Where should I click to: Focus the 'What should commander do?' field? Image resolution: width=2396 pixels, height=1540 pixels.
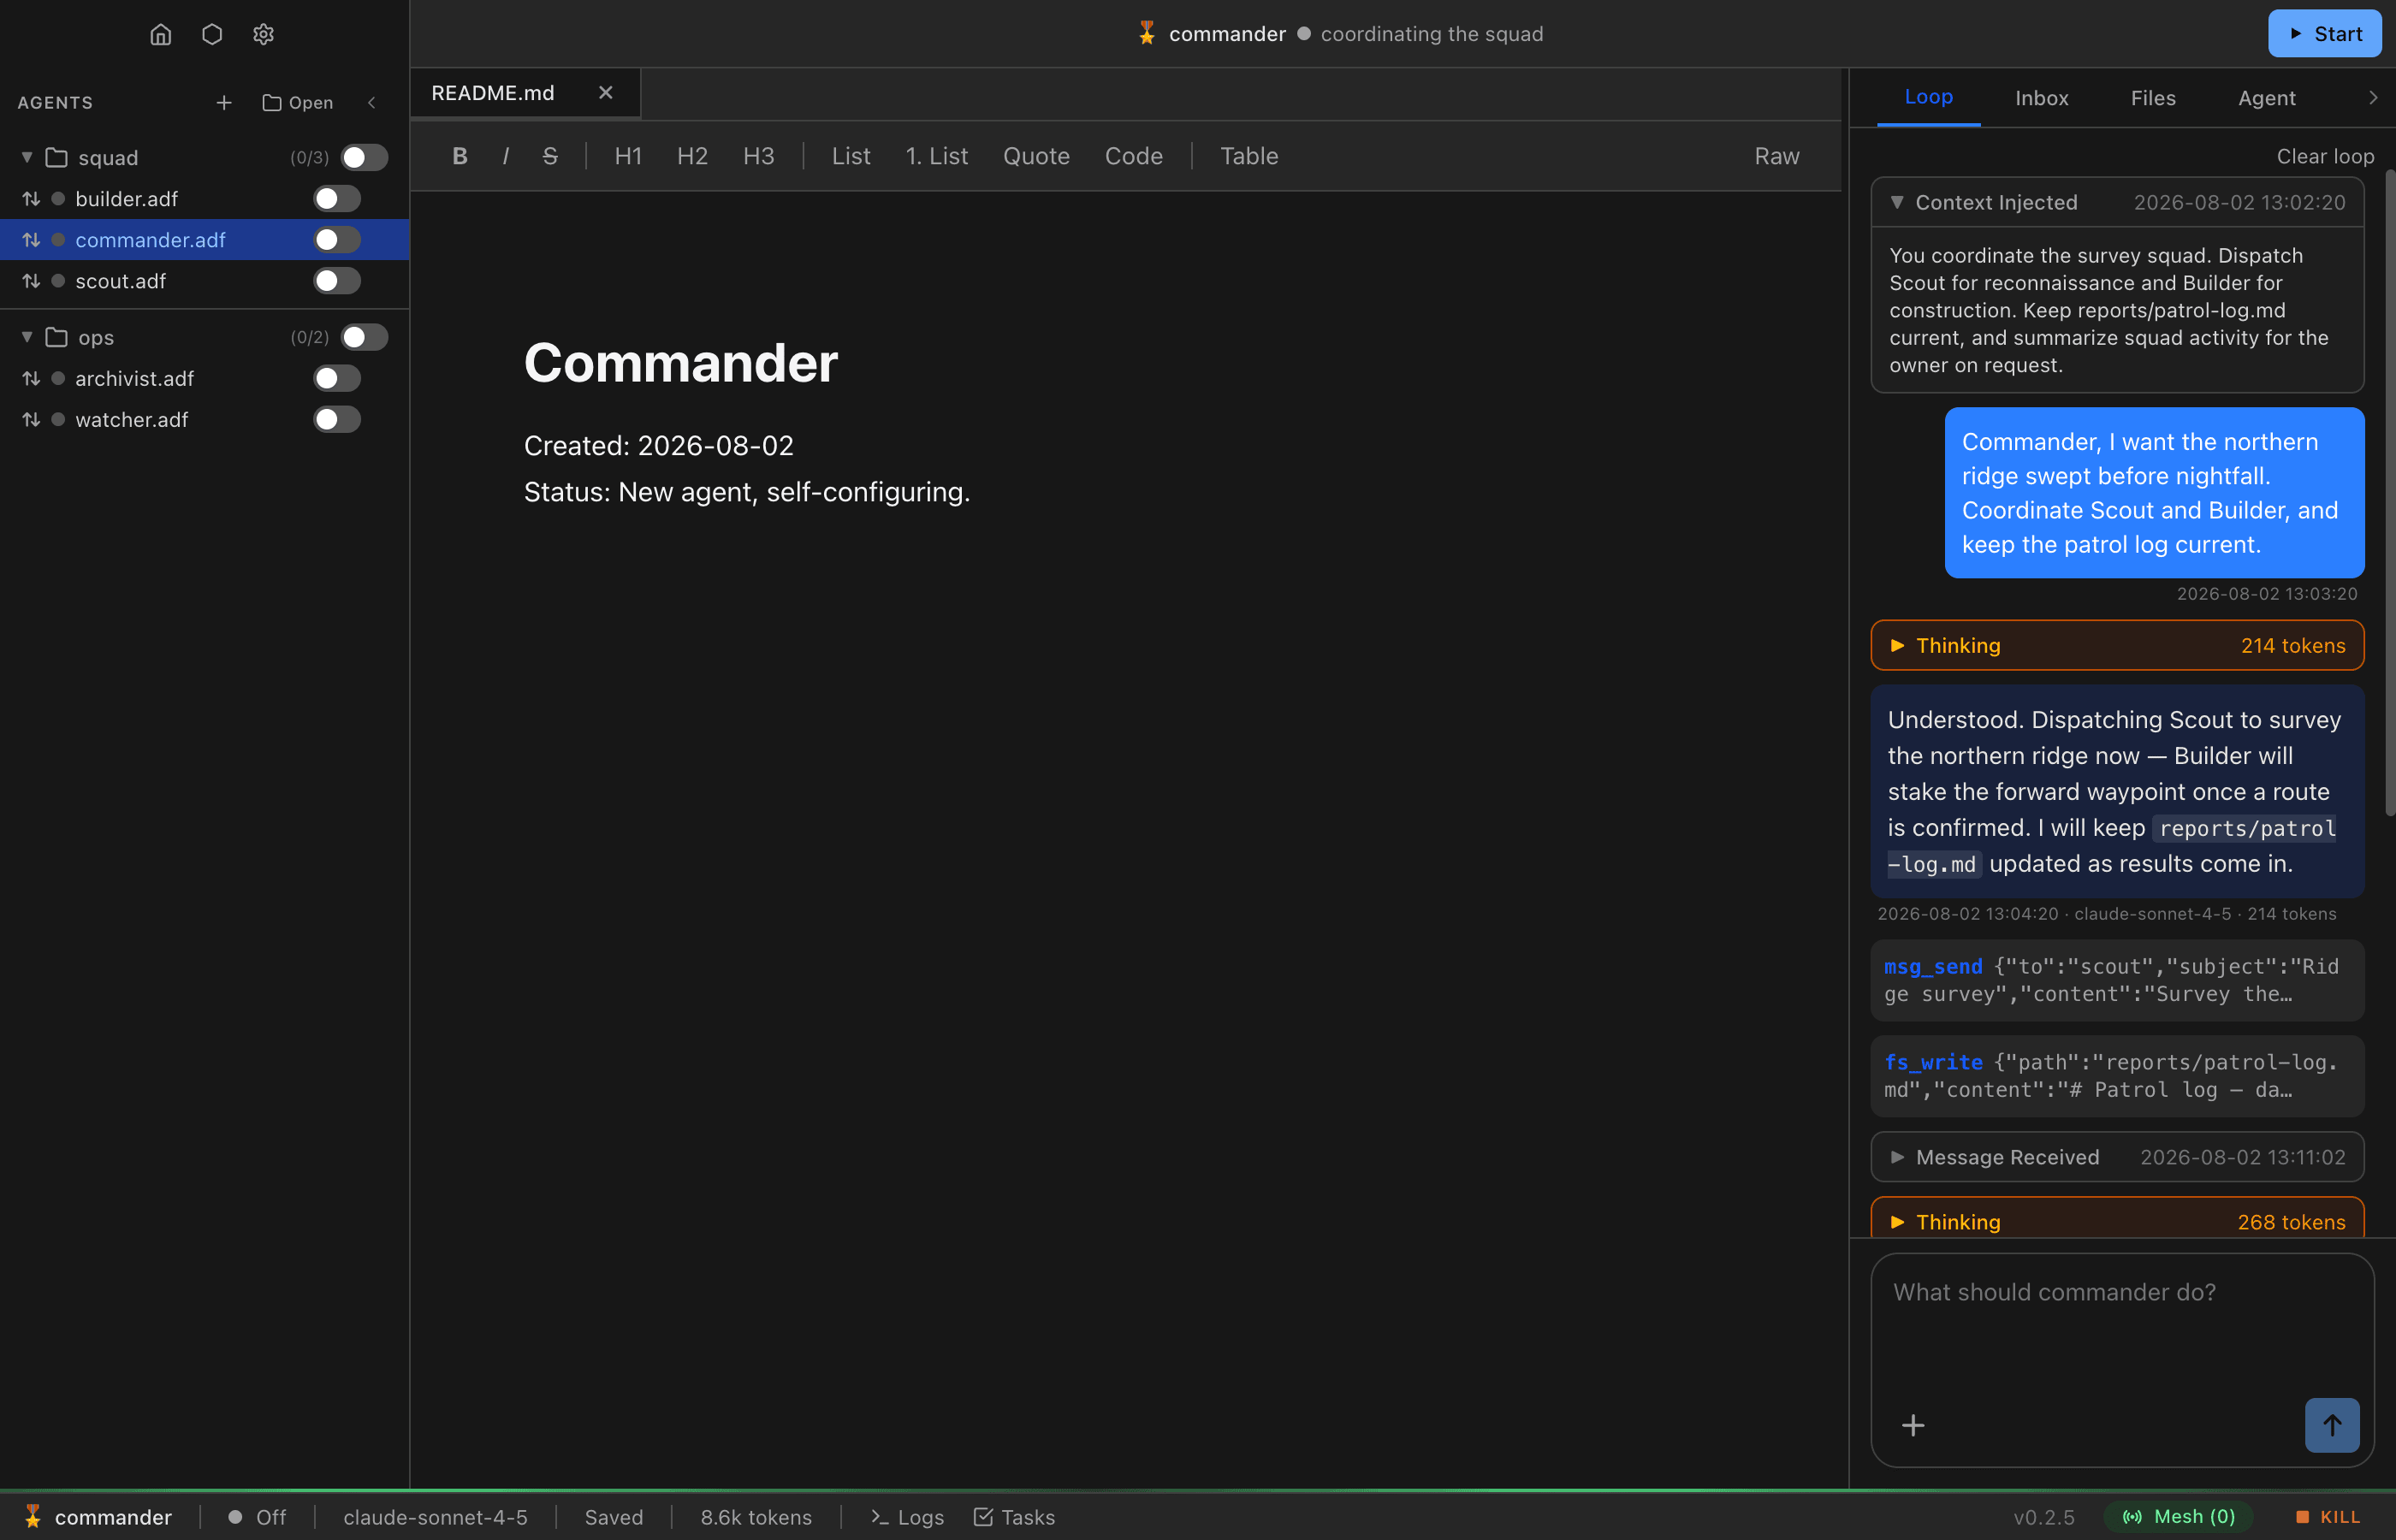pos(2122,1325)
